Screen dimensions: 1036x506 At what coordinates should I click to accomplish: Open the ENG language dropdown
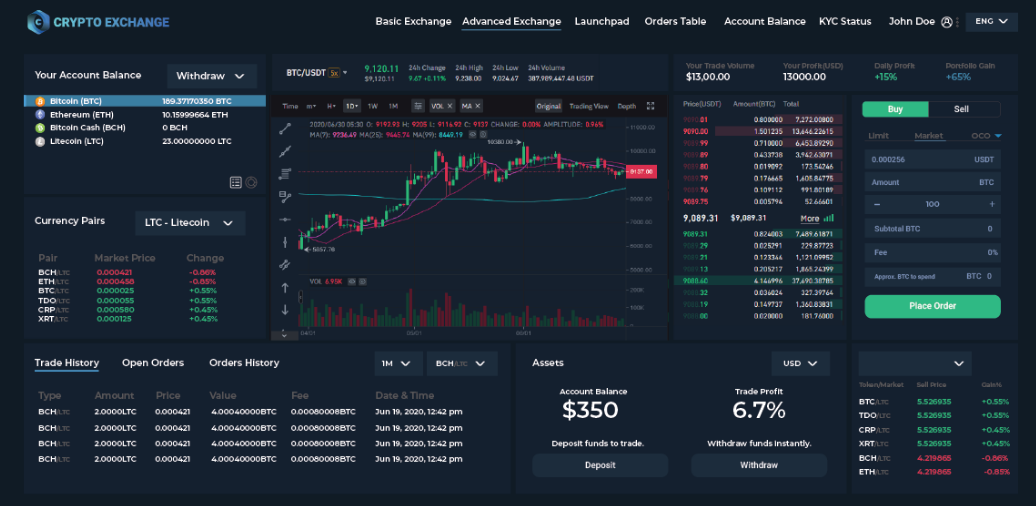(x=991, y=22)
